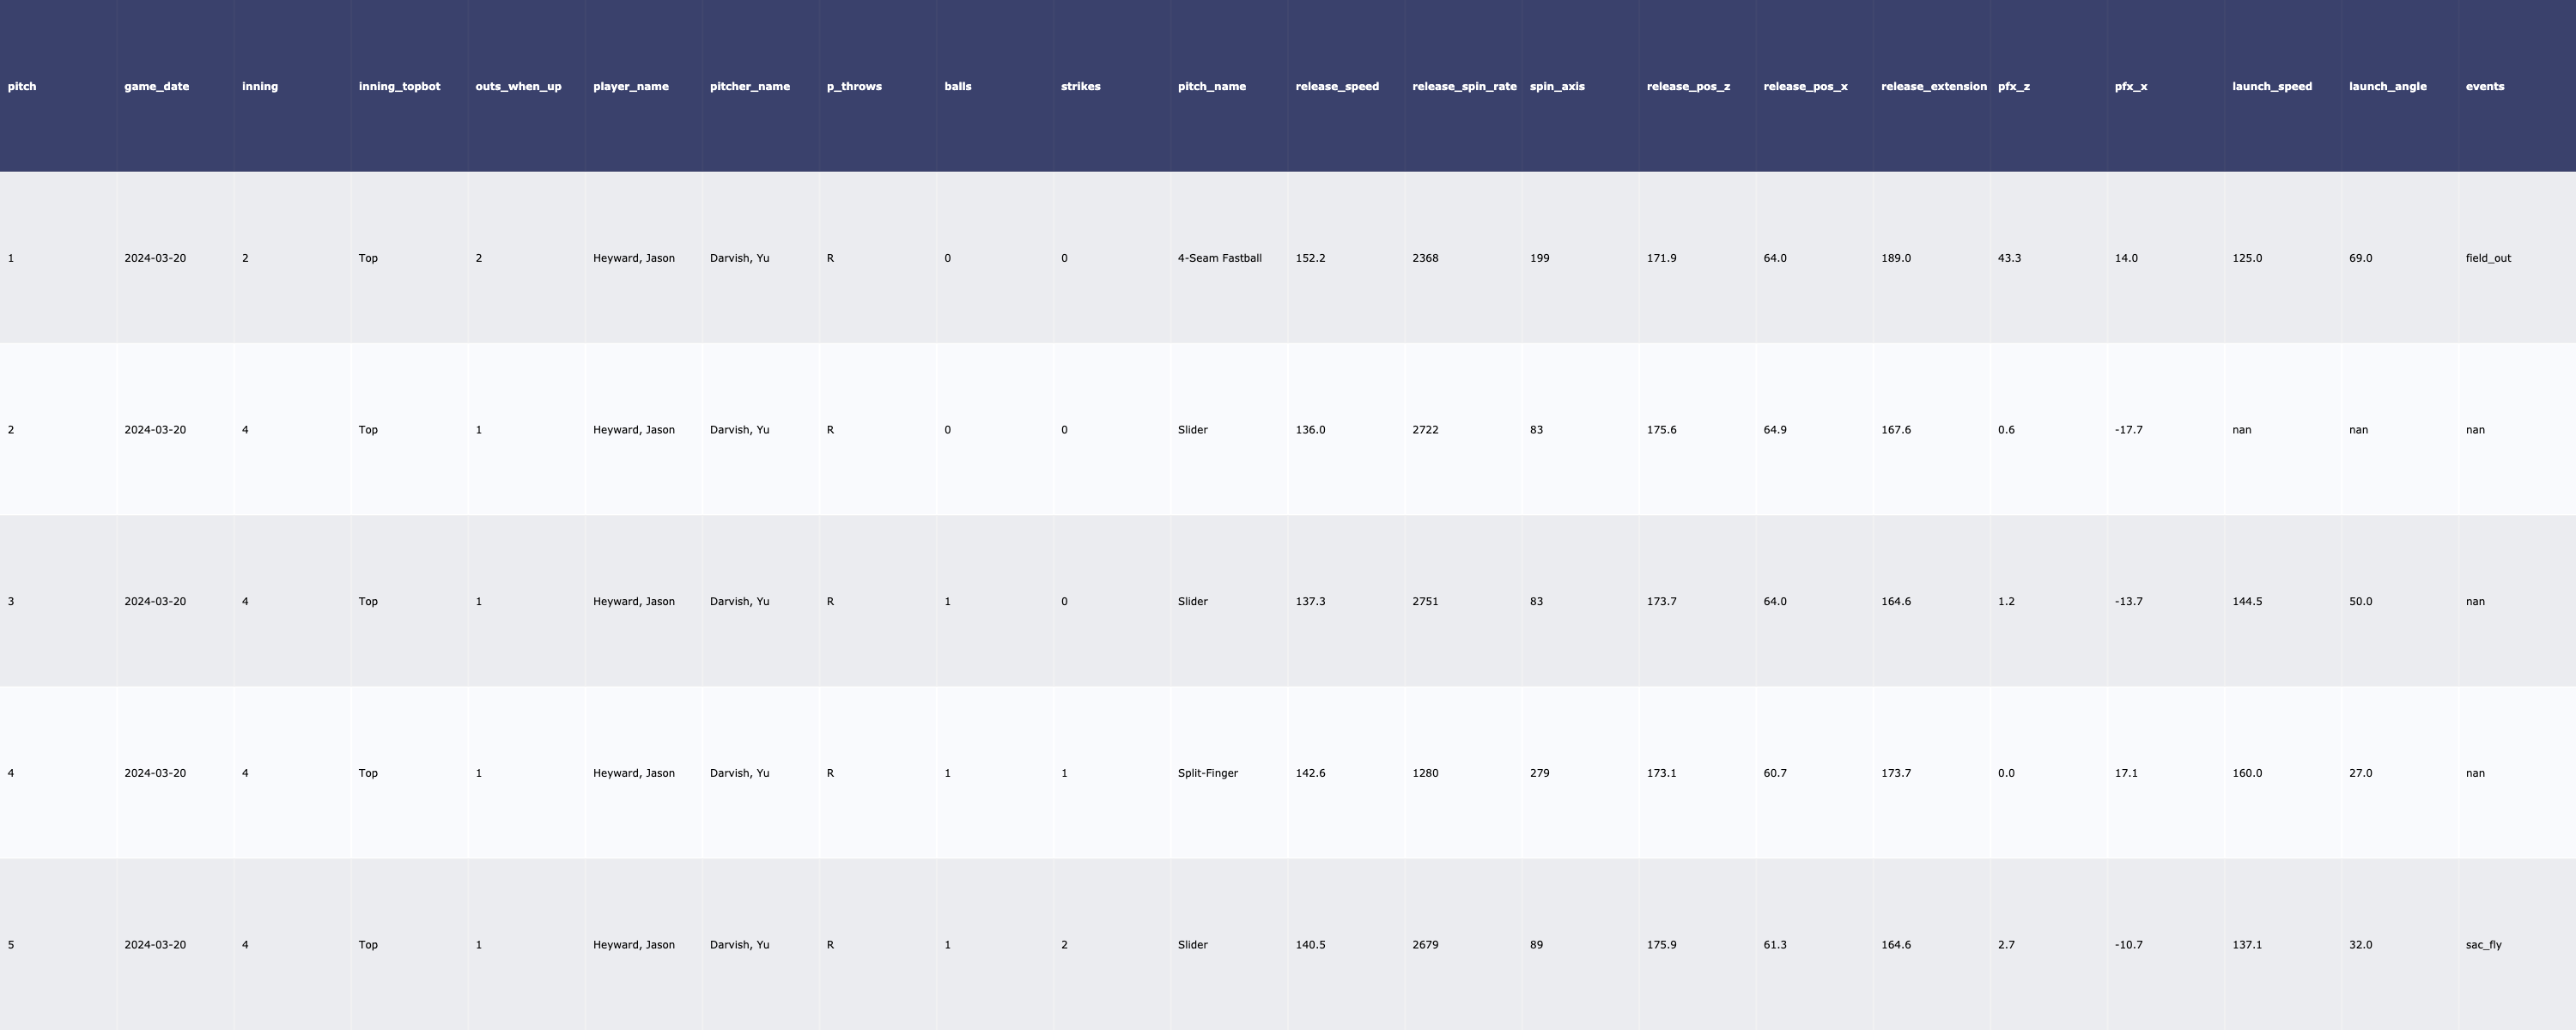Click spin rate value 1280
2576x1030 pixels.
[1425, 773]
